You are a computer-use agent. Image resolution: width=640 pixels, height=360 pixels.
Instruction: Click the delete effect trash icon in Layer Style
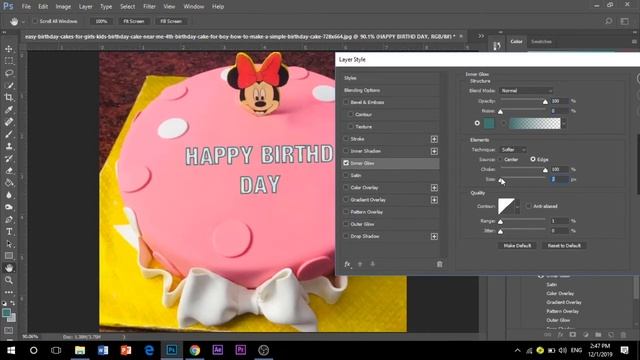click(x=440, y=264)
